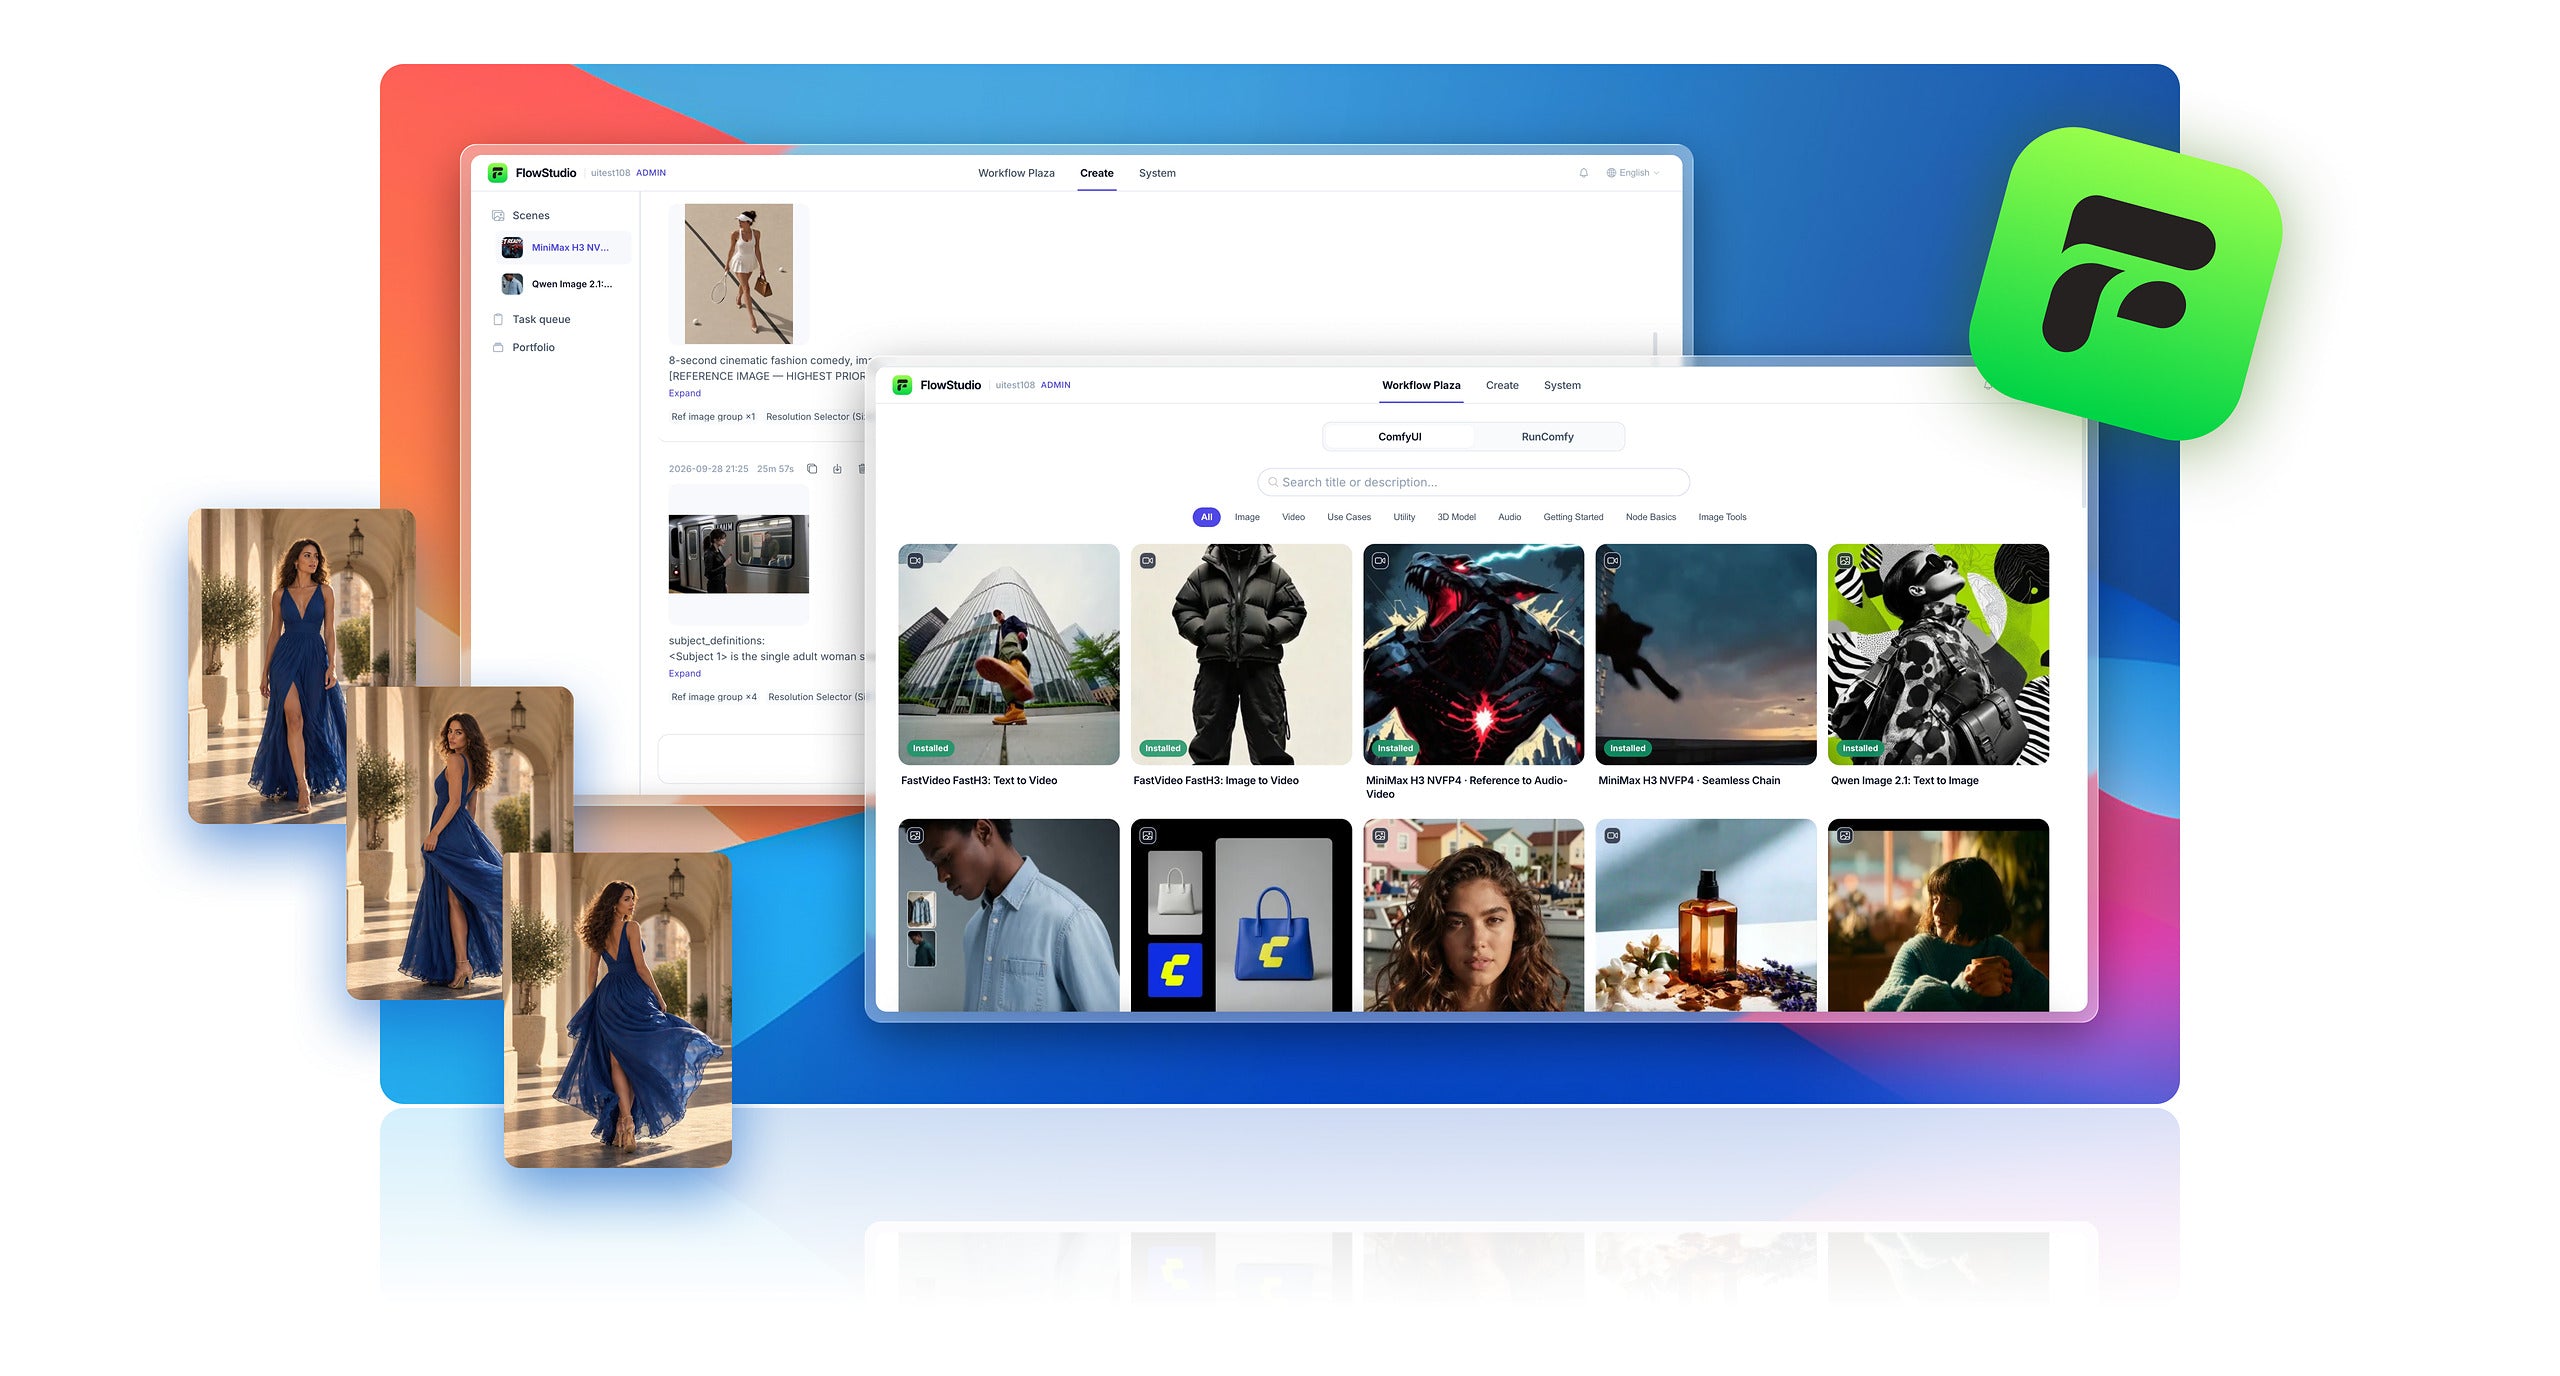The width and height of the screenshot is (2560, 1376).
Task: Click the Portfolio folder icon
Action: [x=498, y=347]
